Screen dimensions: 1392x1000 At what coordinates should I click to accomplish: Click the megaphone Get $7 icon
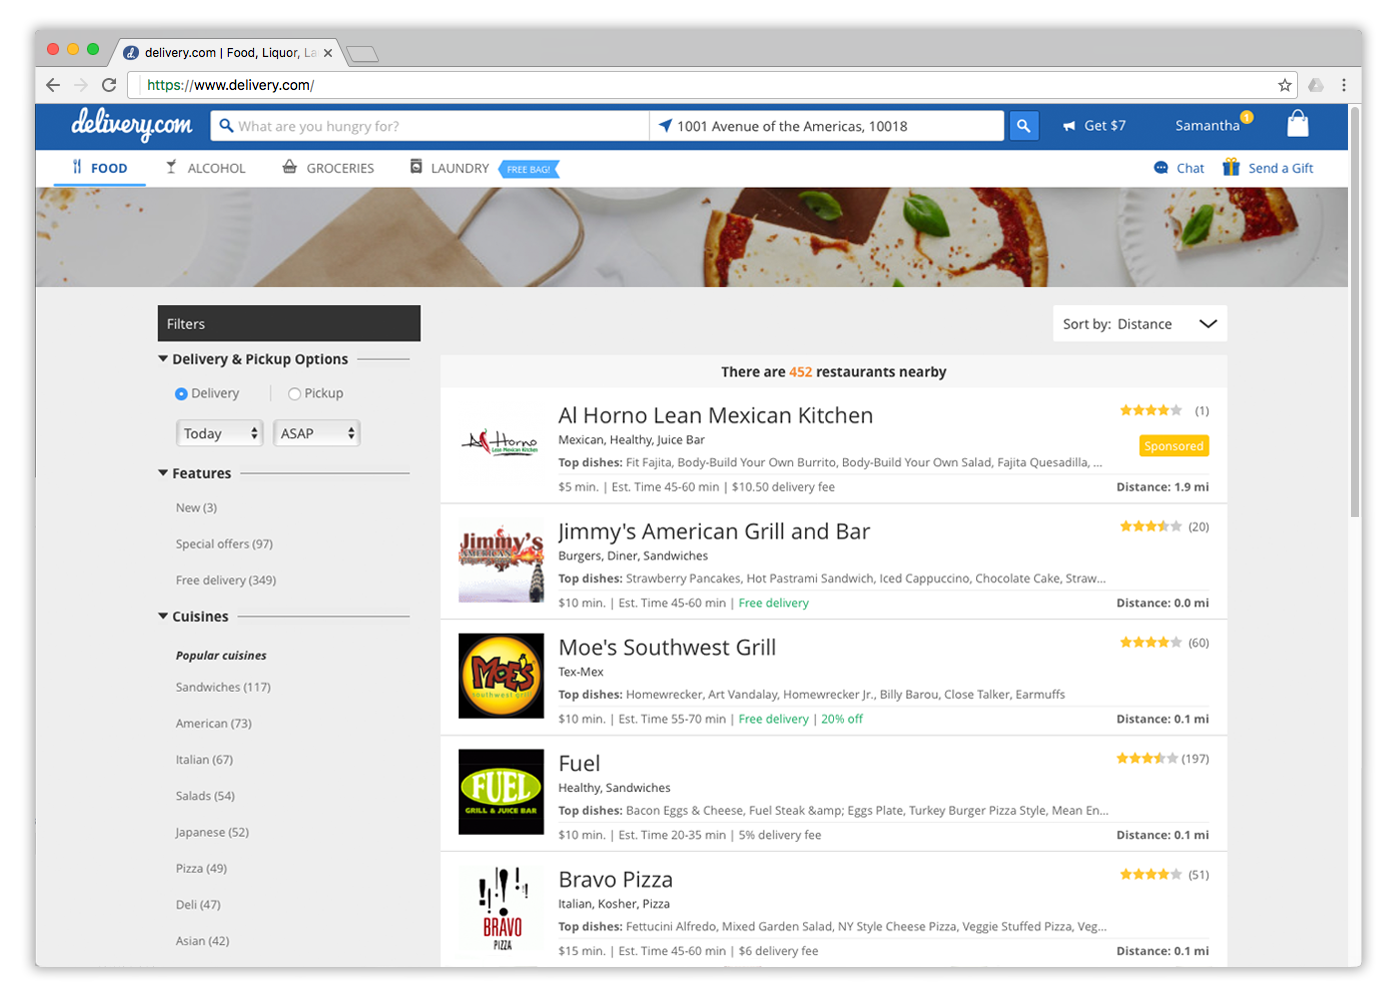click(1069, 126)
